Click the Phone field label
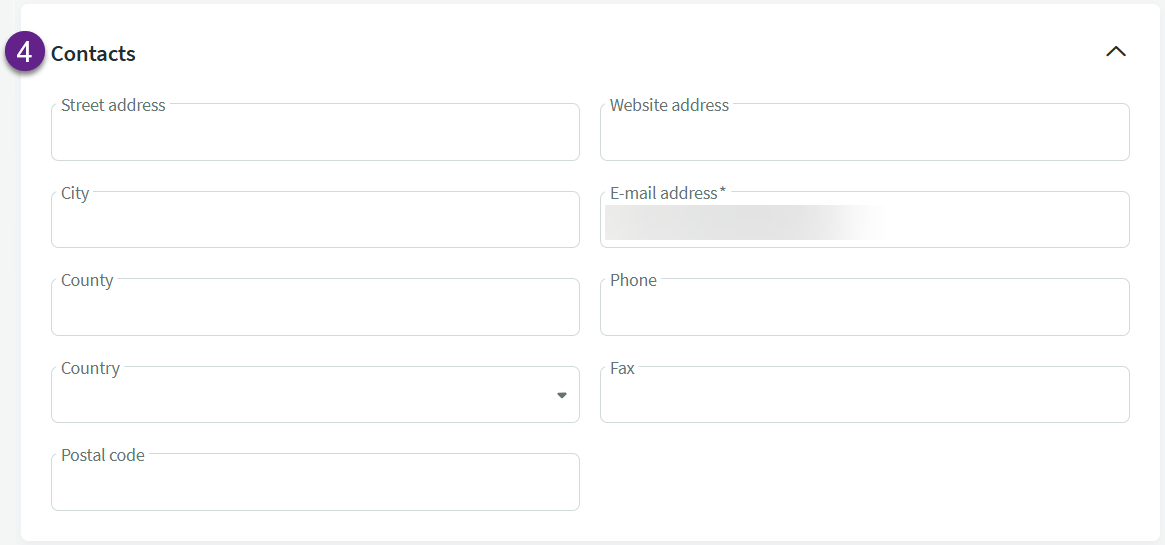 tap(633, 280)
